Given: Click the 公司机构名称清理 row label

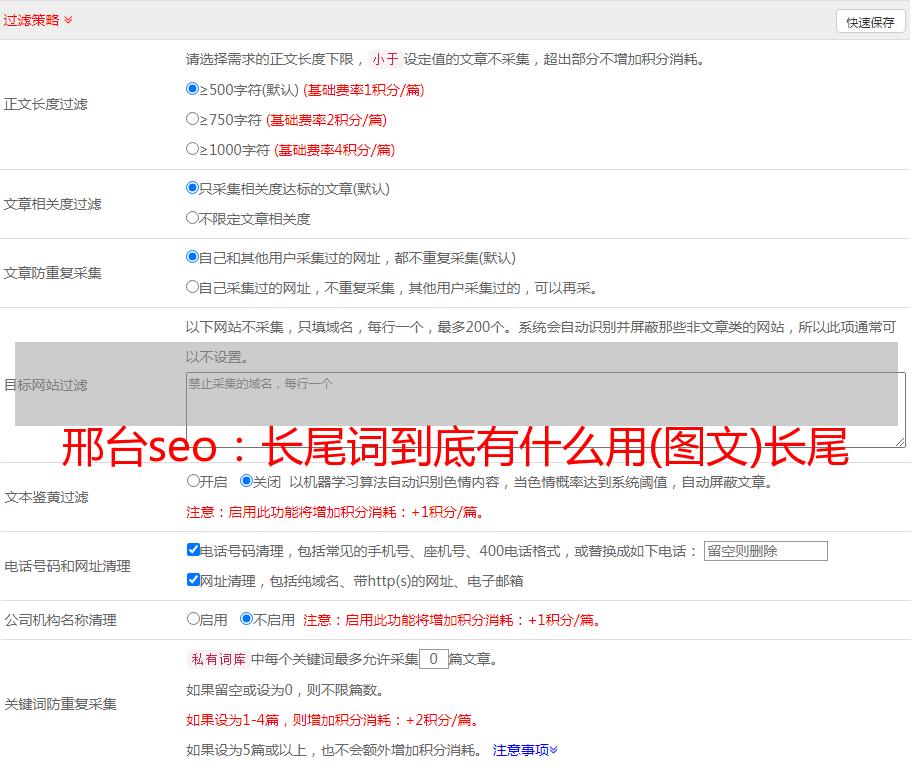Looking at the screenshot, I should point(60,620).
